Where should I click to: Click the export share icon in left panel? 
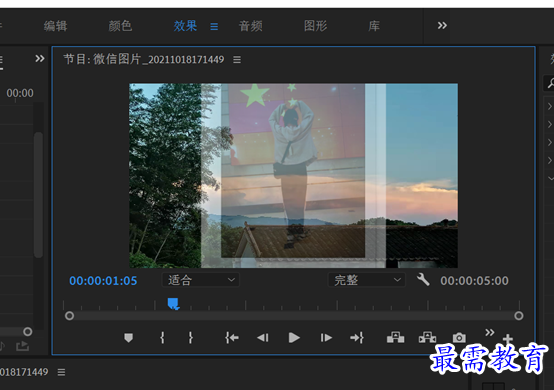tap(22, 346)
